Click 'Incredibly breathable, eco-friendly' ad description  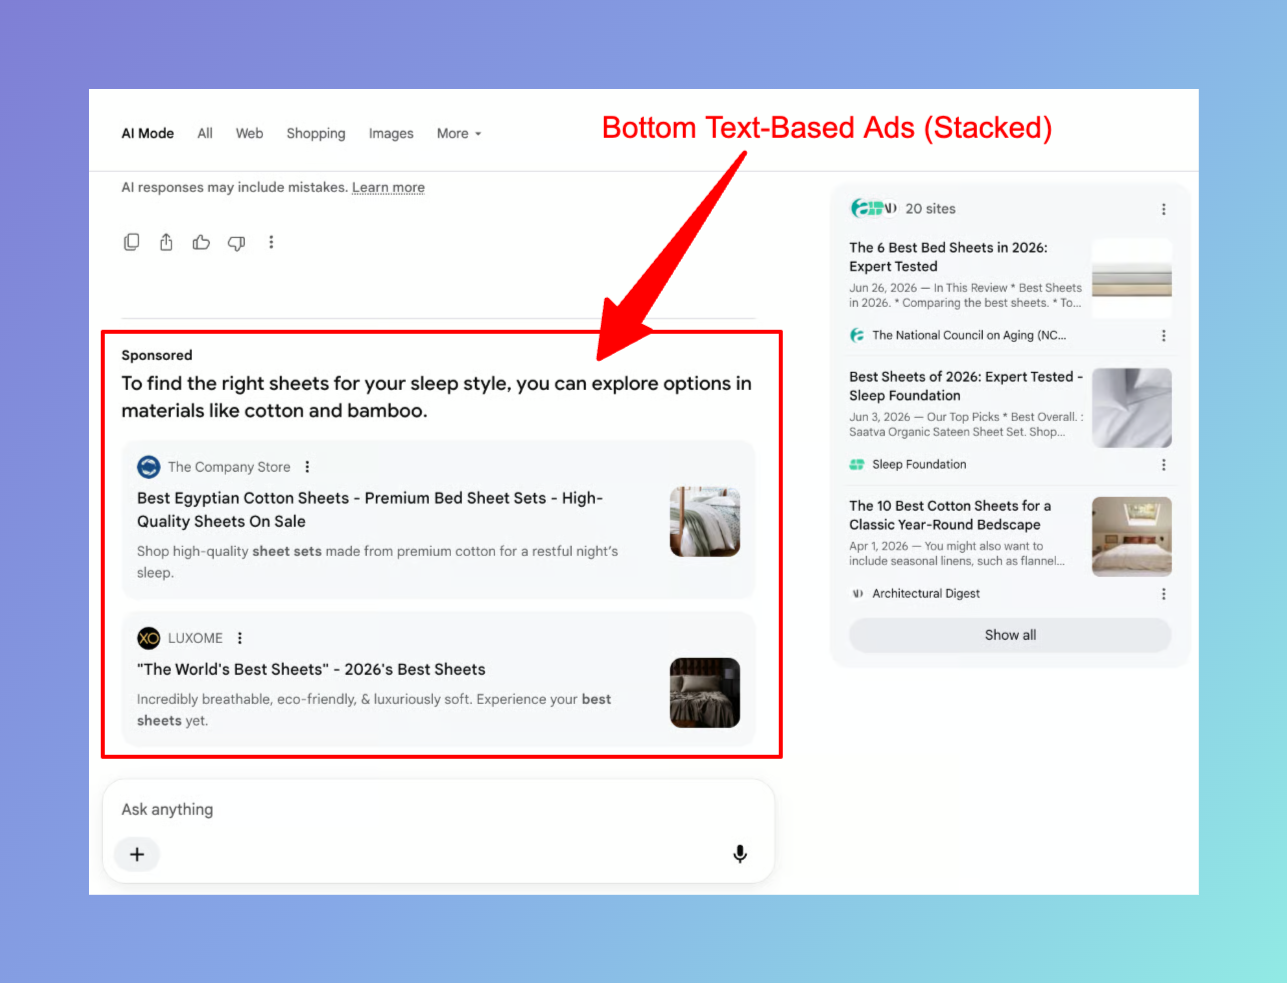coord(374,710)
